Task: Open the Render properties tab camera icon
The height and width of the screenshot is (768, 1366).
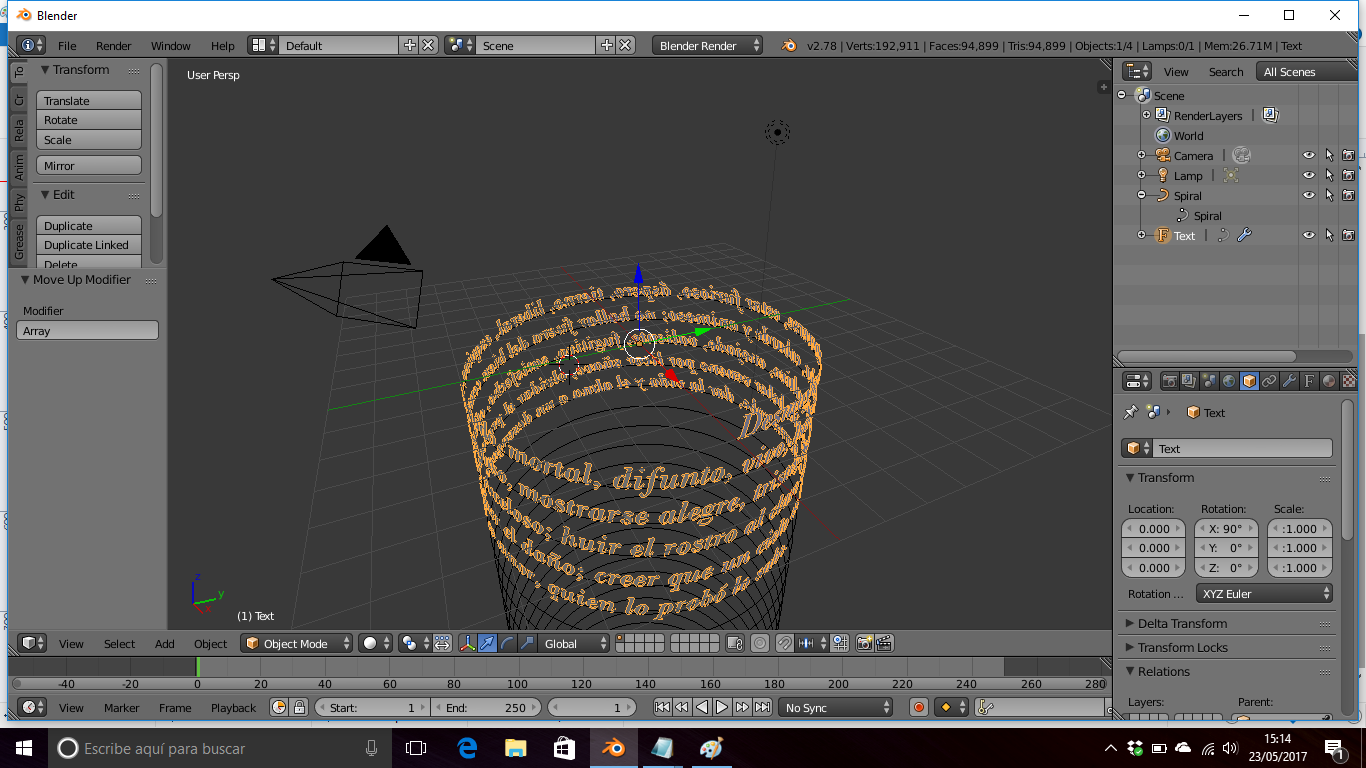Action: coord(1169,381)
